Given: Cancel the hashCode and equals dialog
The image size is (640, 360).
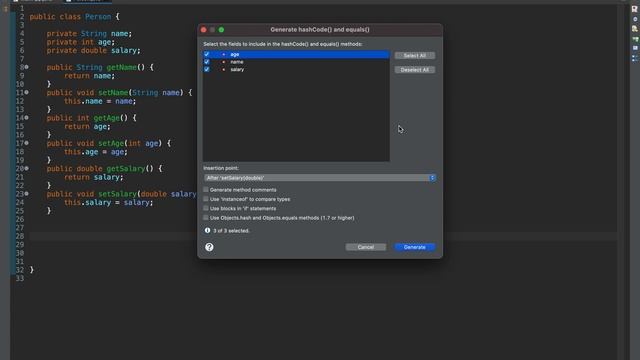Looking at the screenshot, I should tap(366, 247).
